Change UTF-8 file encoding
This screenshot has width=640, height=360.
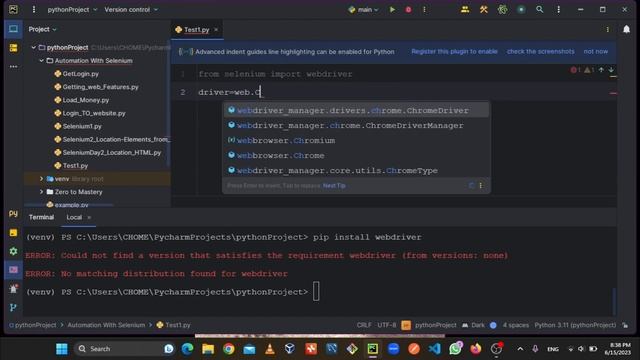(x=387, y=325)
